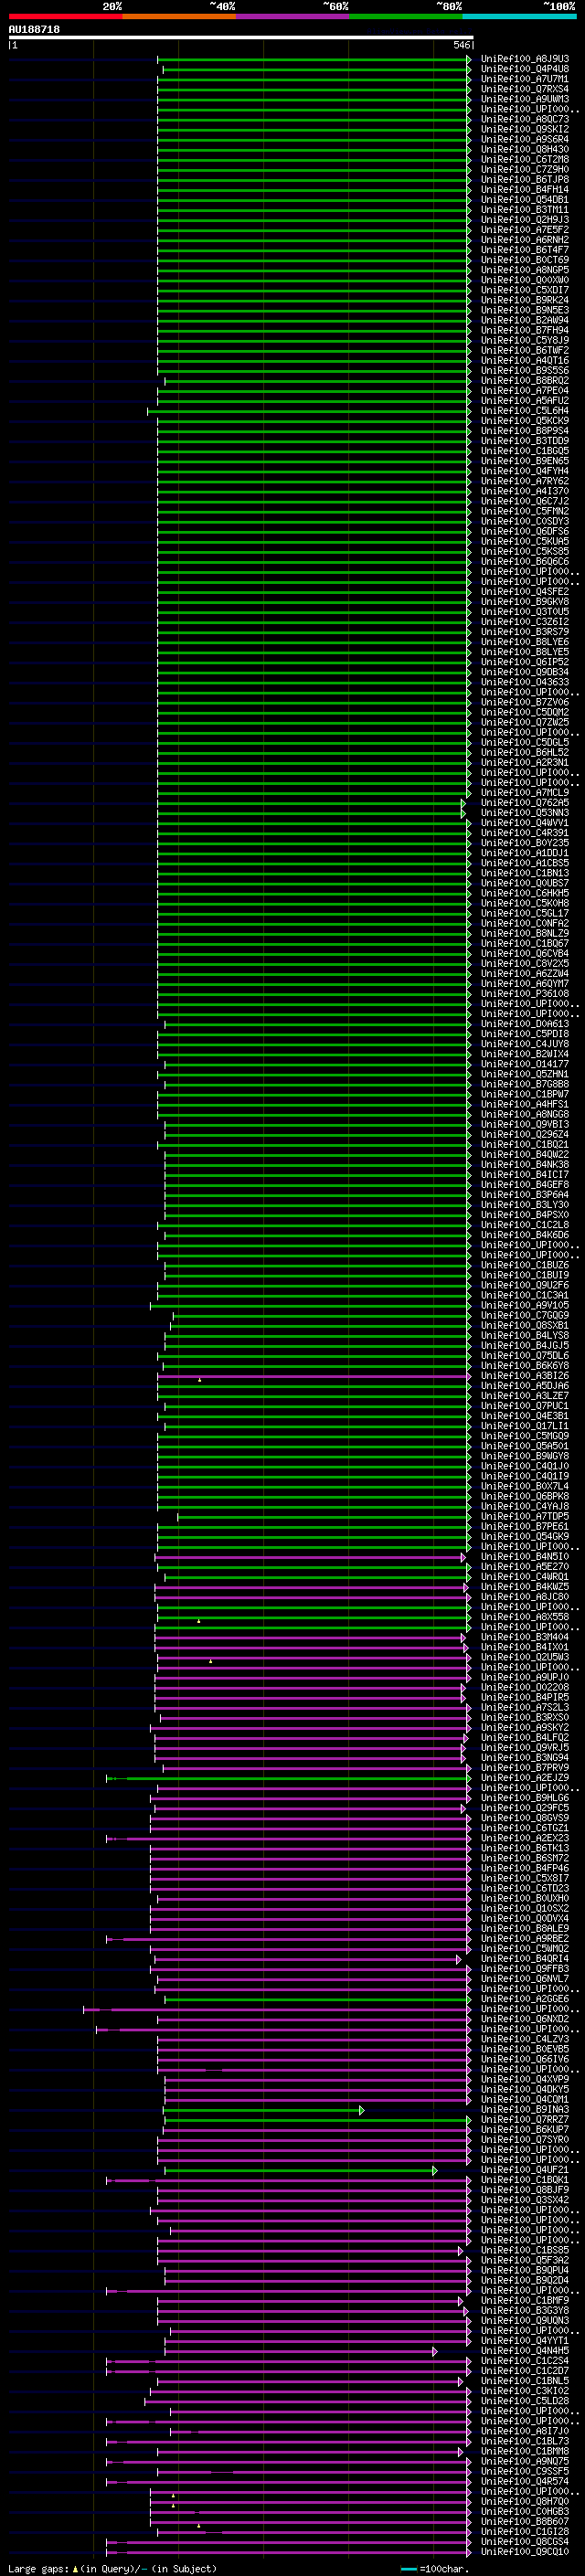Select label UniRef100_C5XDI7
The image size is (585, 2576).
pos(525,290)
